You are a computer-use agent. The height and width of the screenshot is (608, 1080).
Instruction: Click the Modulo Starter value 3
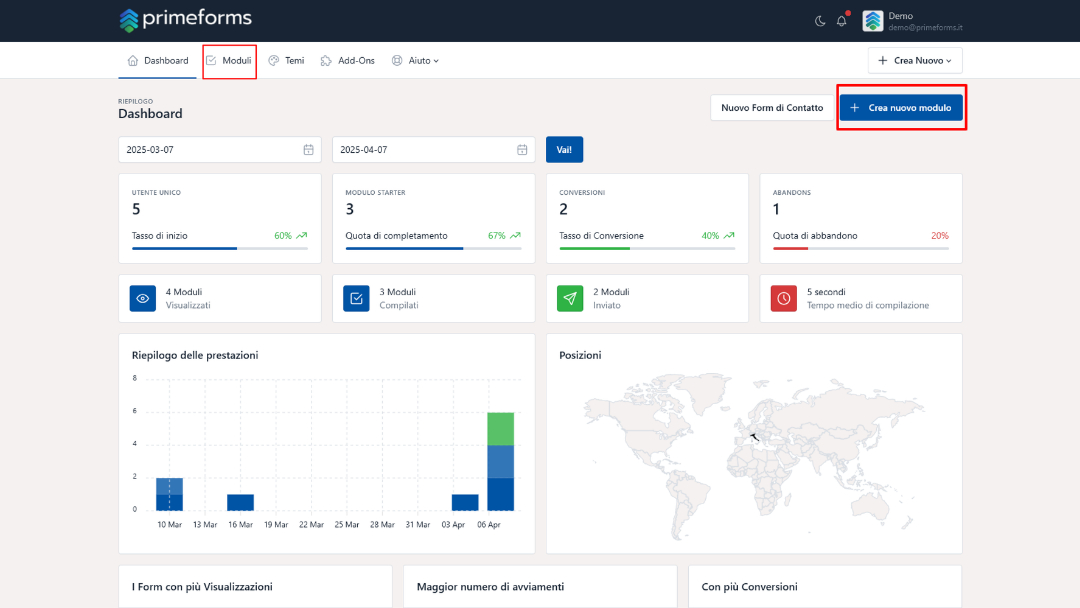point(350,209)
